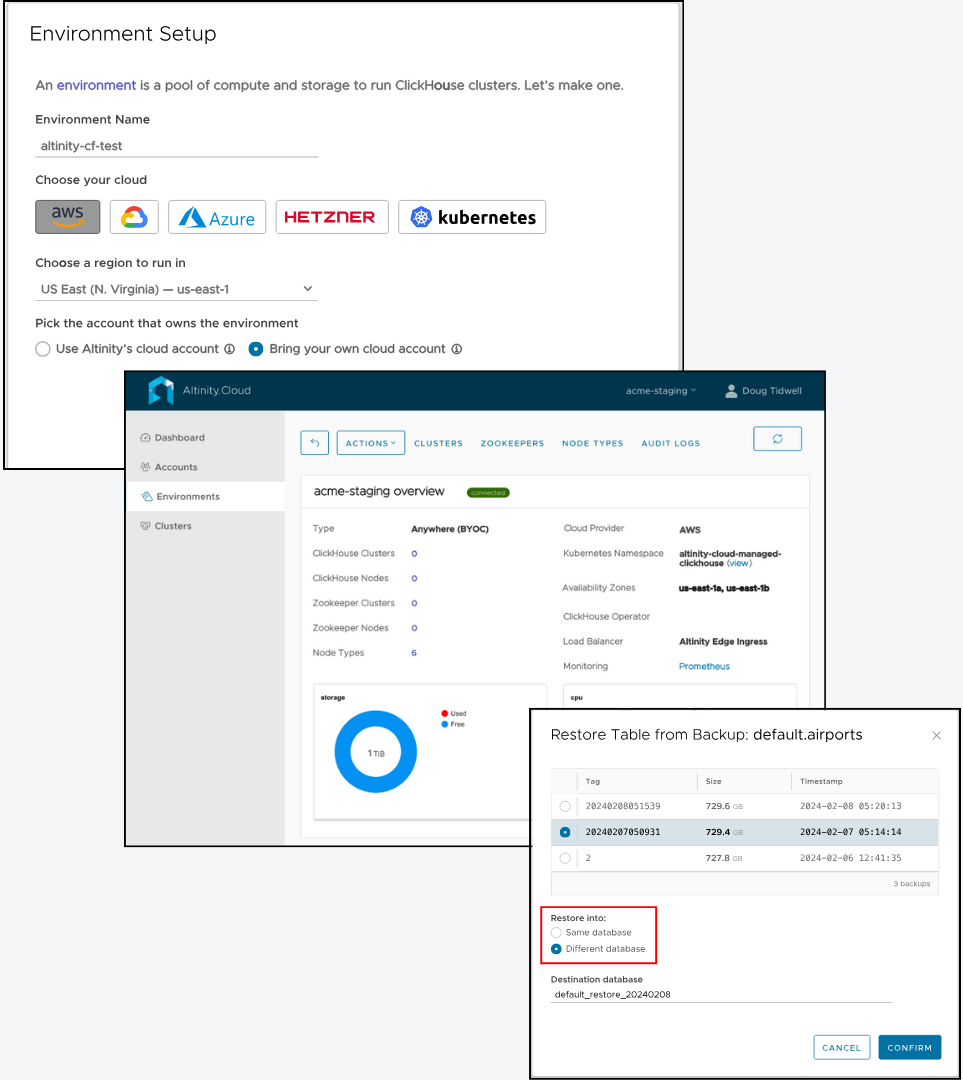Click timestamp 2024-02-06 12:41:35

(850, 858)
